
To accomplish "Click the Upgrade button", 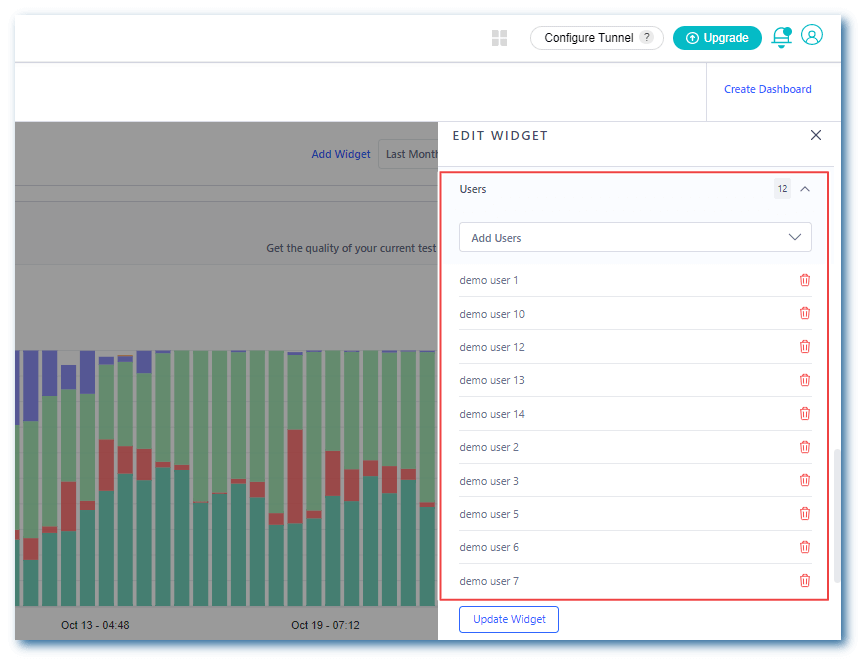I will pos(717,38).
